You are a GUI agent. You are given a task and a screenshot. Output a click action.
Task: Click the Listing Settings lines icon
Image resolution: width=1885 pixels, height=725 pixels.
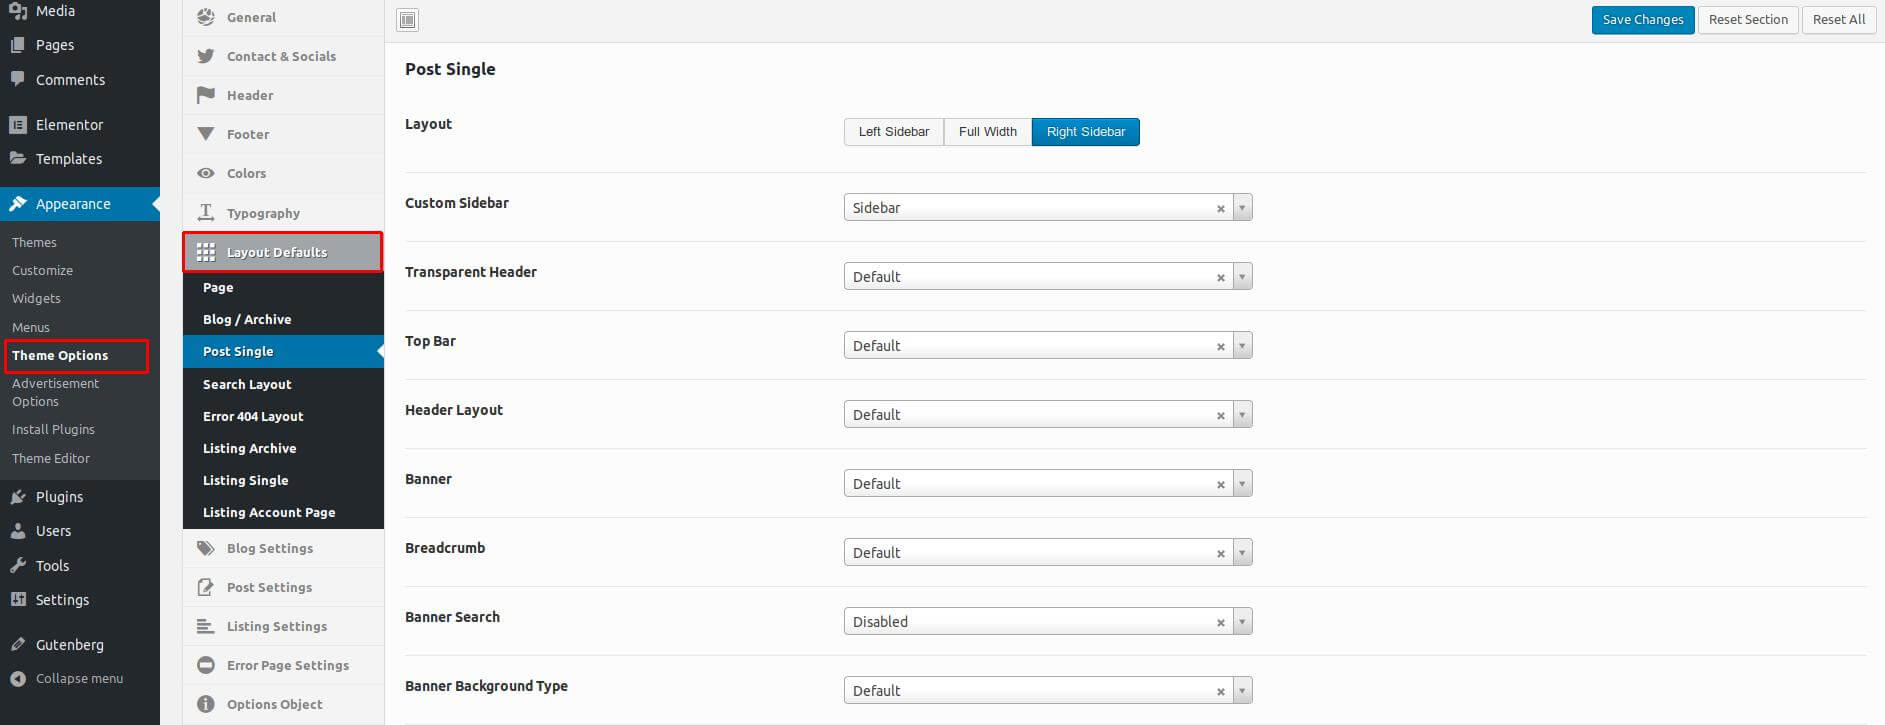coord(206,626)
